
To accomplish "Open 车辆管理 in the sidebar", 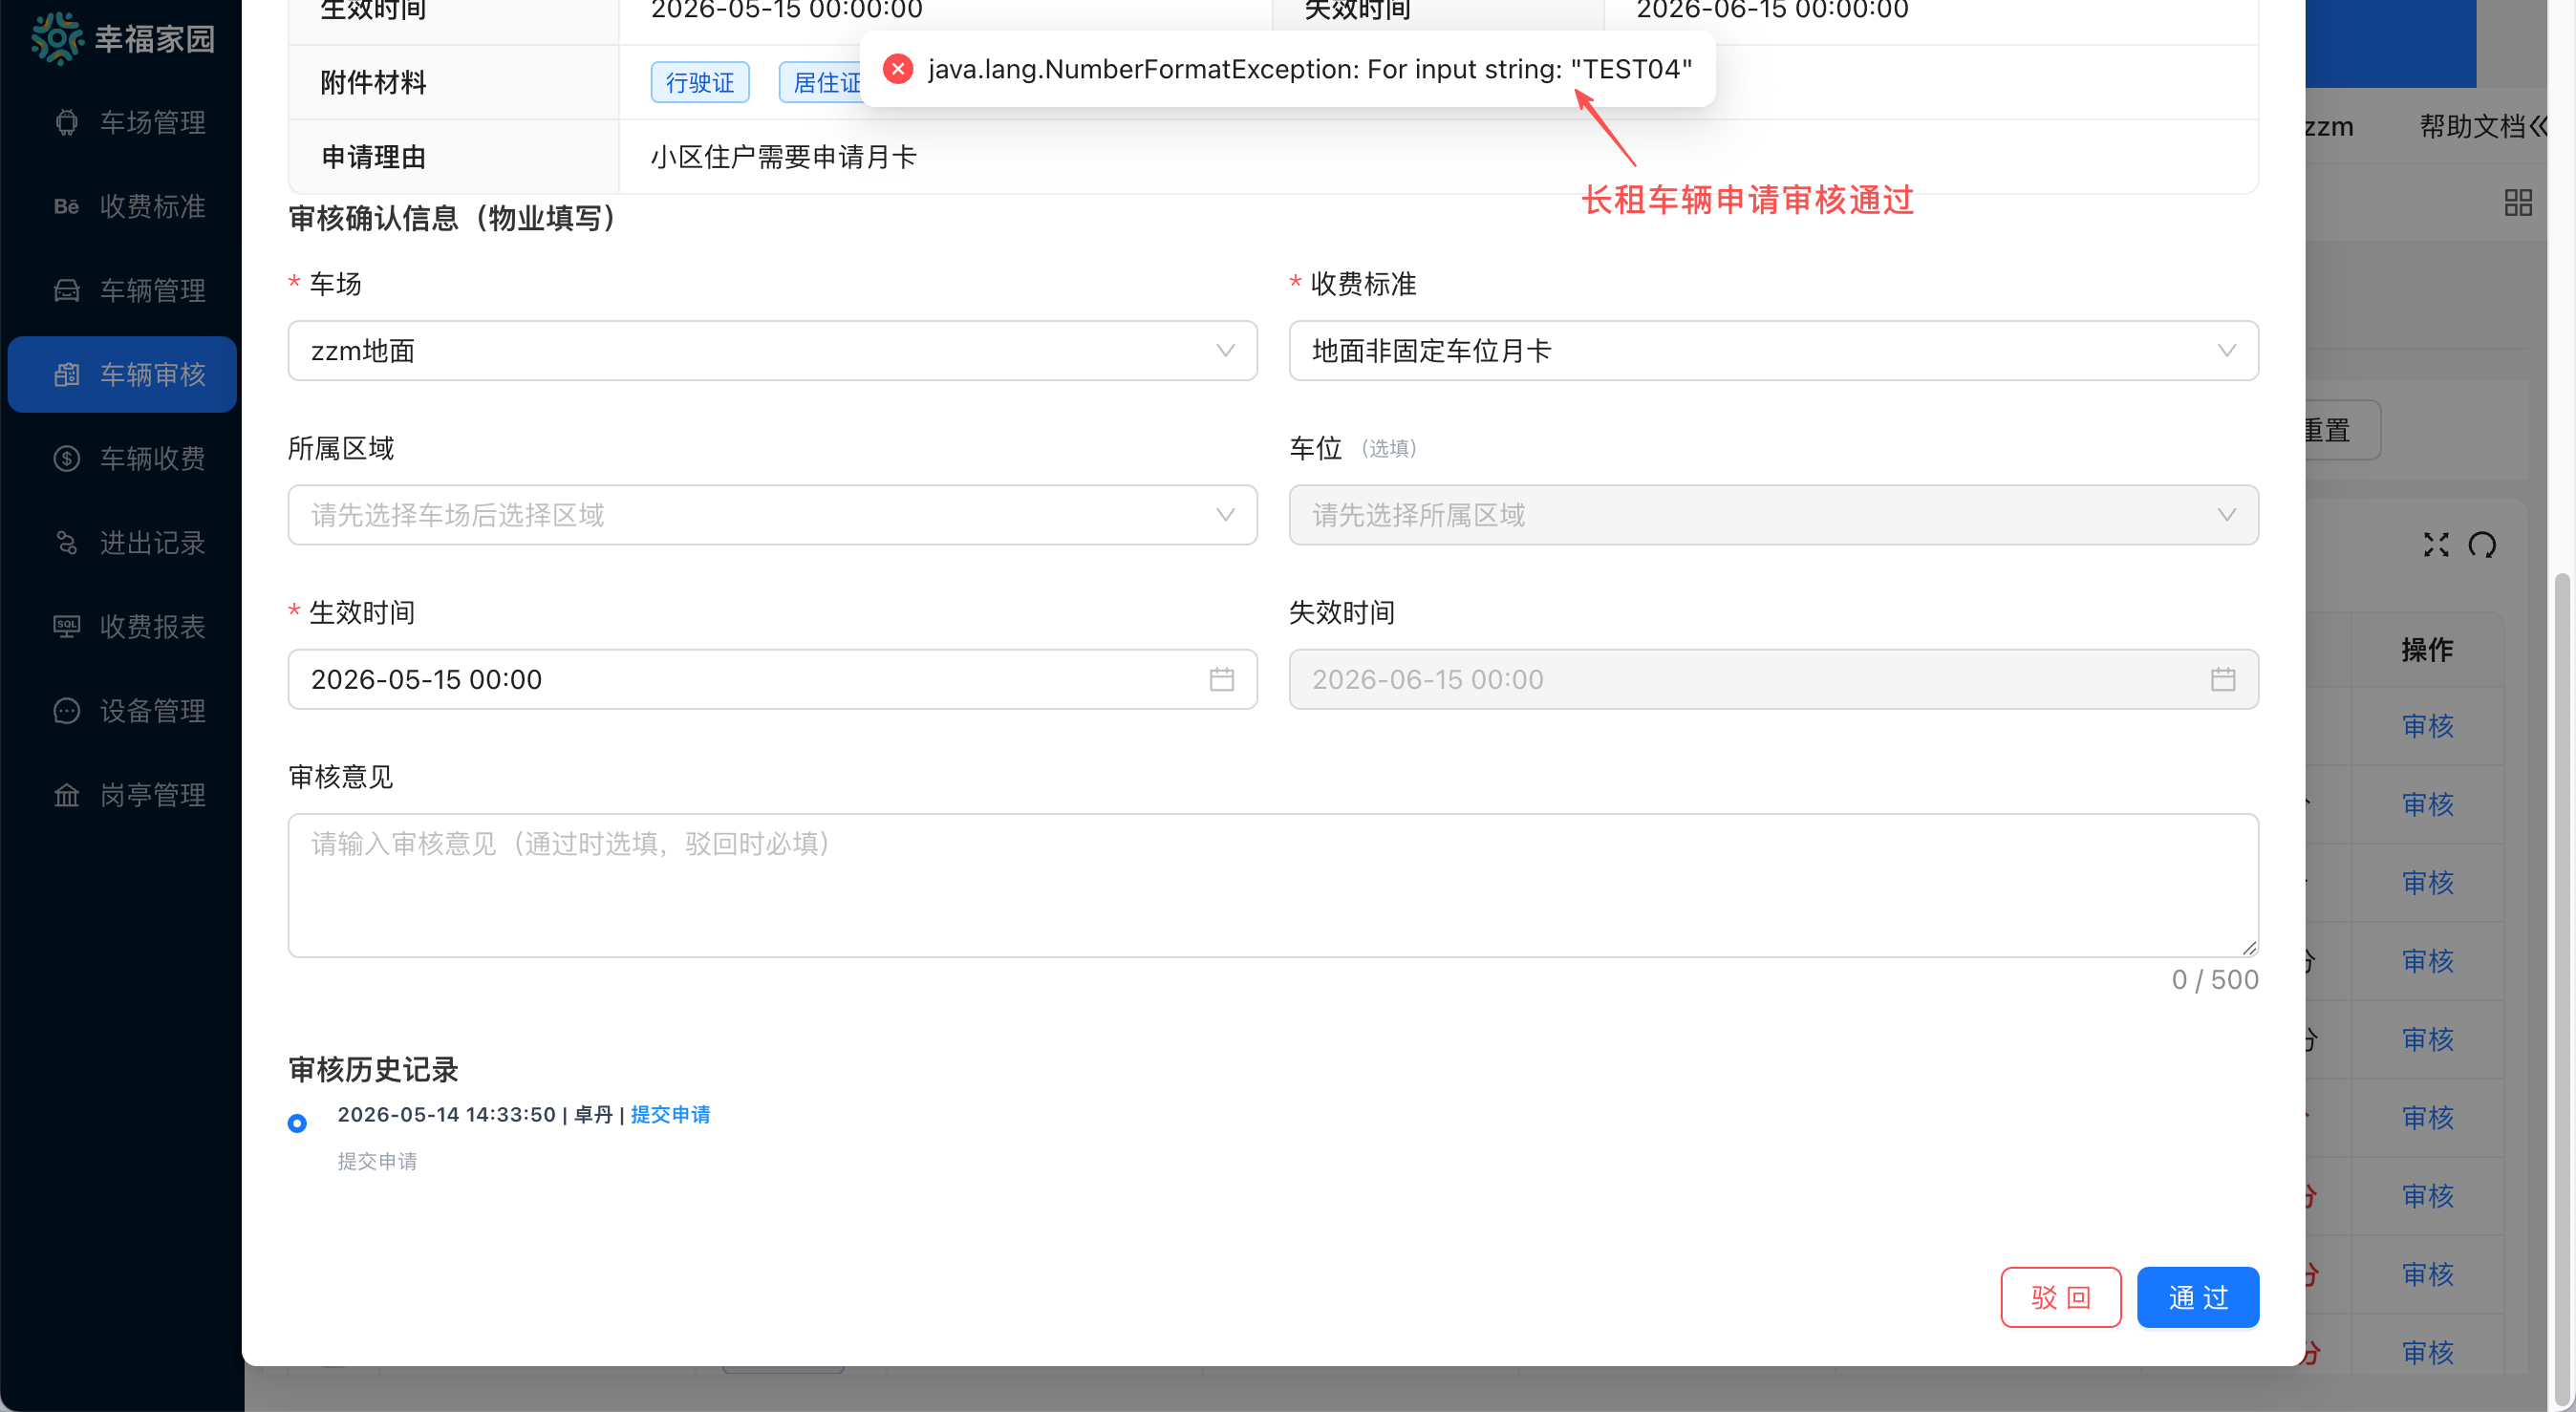I will [122, 290].
